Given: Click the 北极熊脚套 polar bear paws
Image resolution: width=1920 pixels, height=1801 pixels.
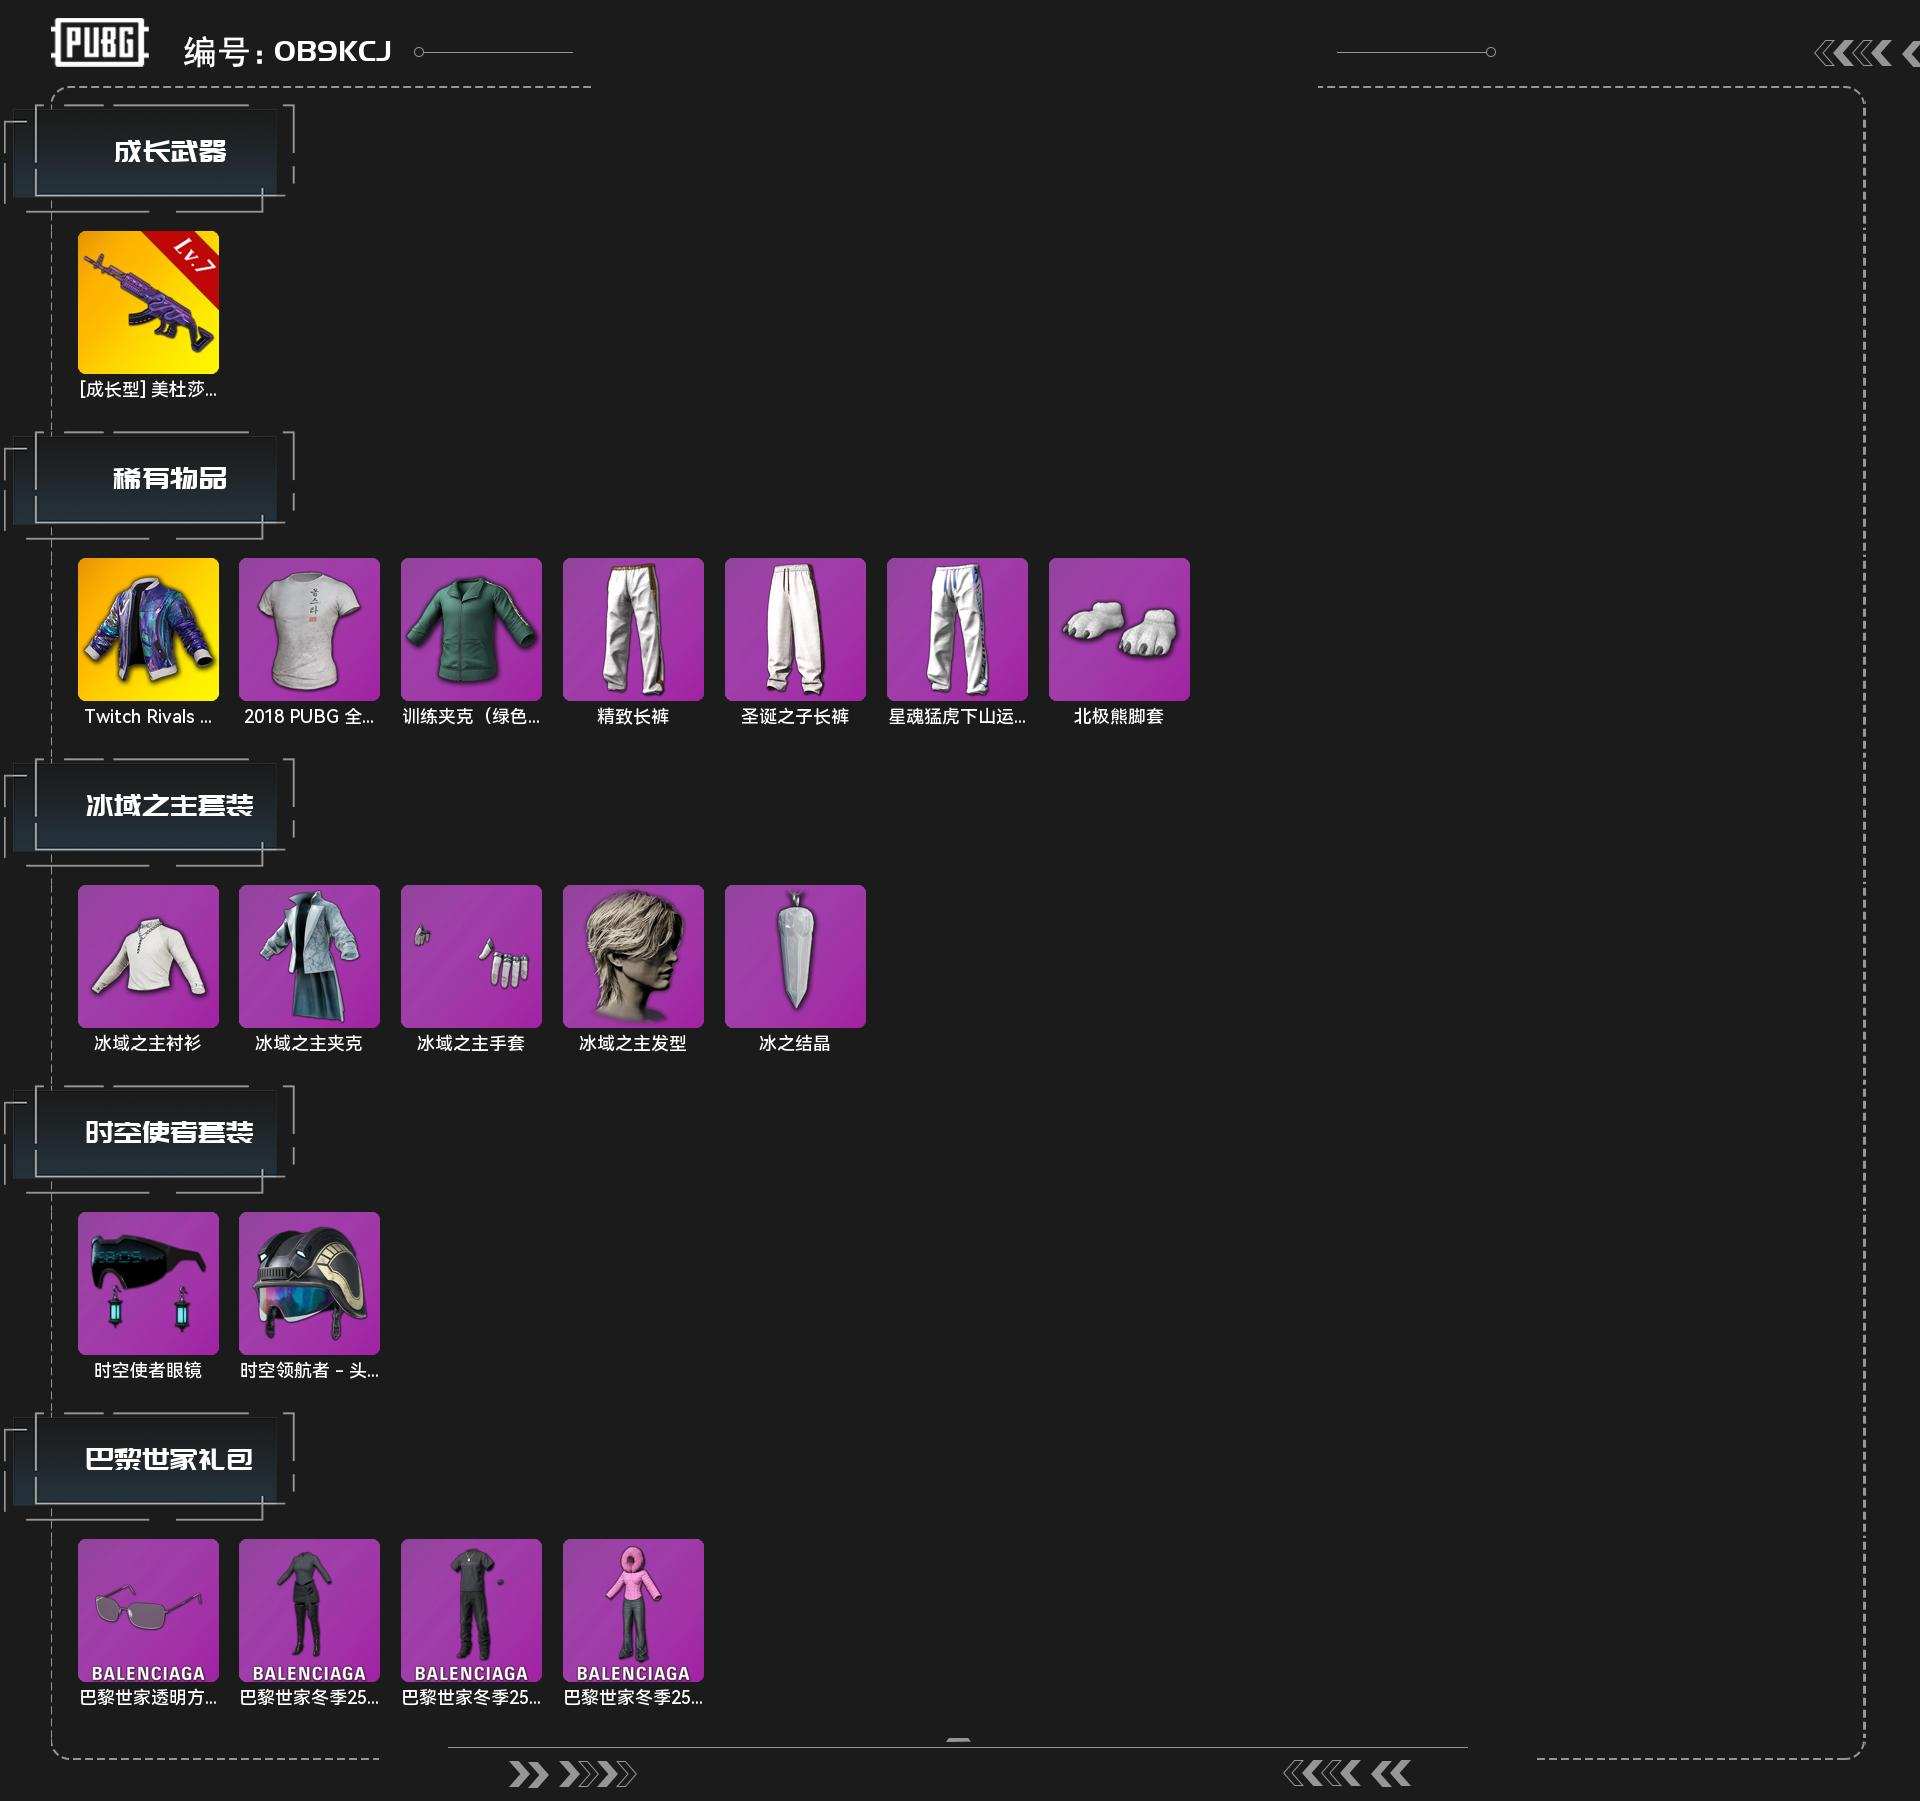Looking at the screenshot, I should pos(1119,629).
